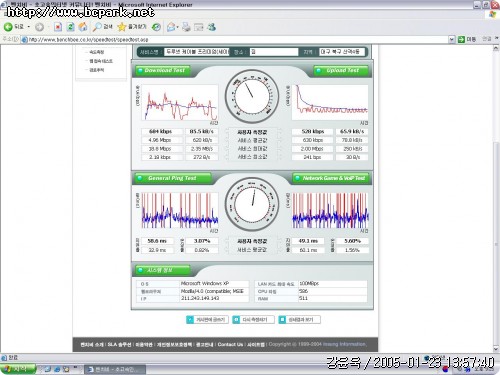Image resolution: width=500 pixels, height=375 pixels.
Task: Click the Mail envelope toolbar icon
Action: point(172,27)
